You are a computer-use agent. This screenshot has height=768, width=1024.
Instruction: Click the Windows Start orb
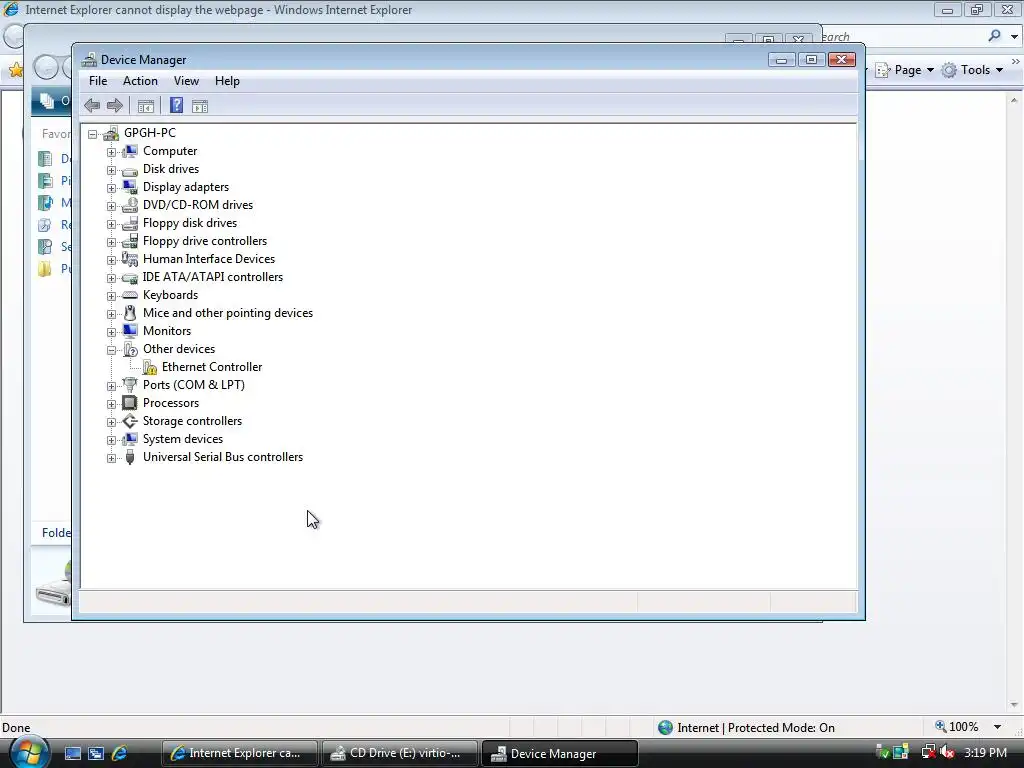[x=29, y=752]
